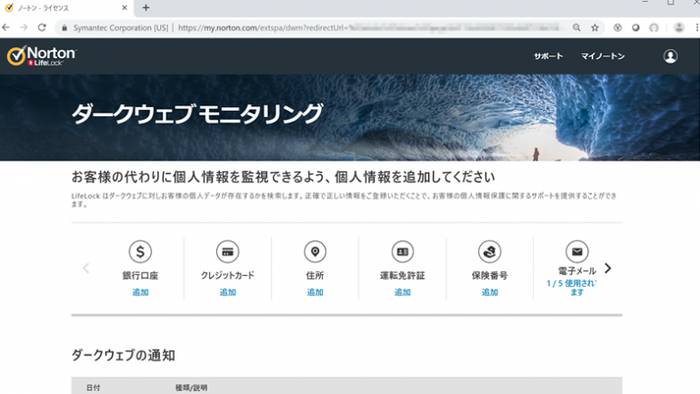The width and height of the screenshot is (700, 394).
Task: Click the 1/5 使用されます email link
Action: pos(571,287)
